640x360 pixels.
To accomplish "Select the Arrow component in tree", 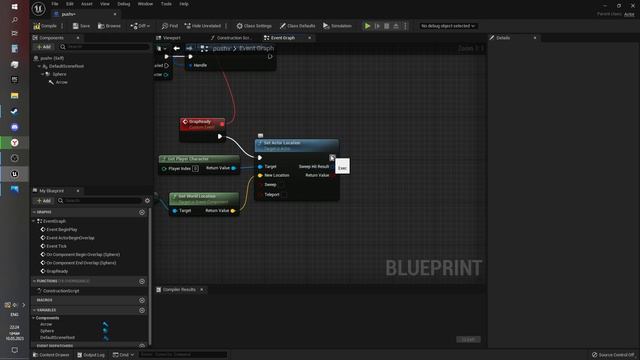I will click(62, 82).
